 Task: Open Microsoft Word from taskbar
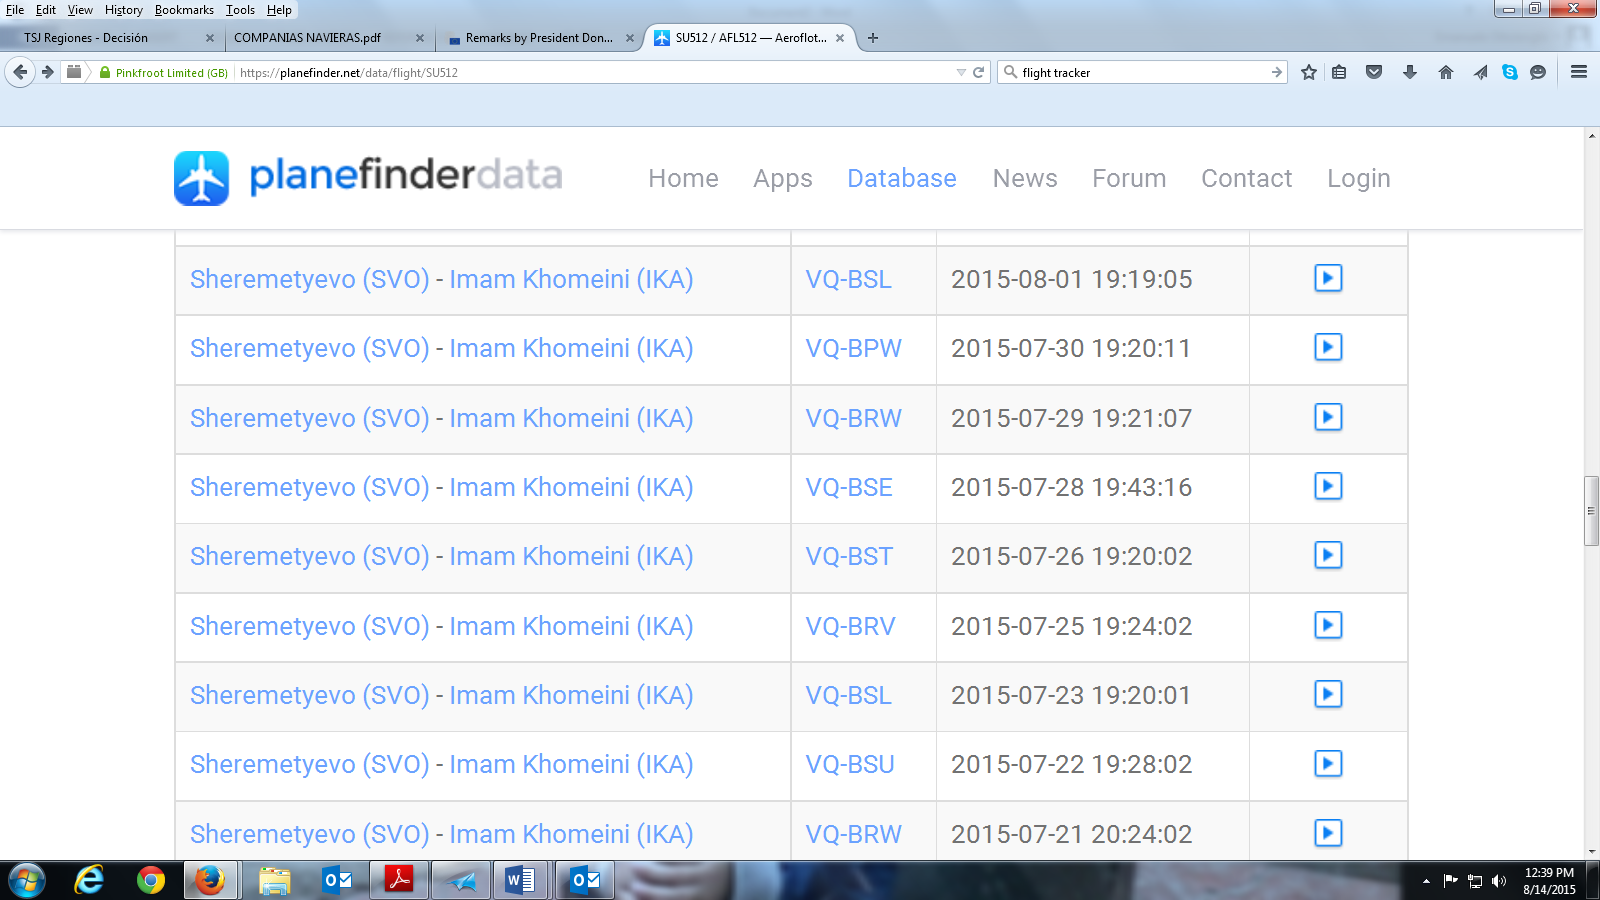[520, 881]
